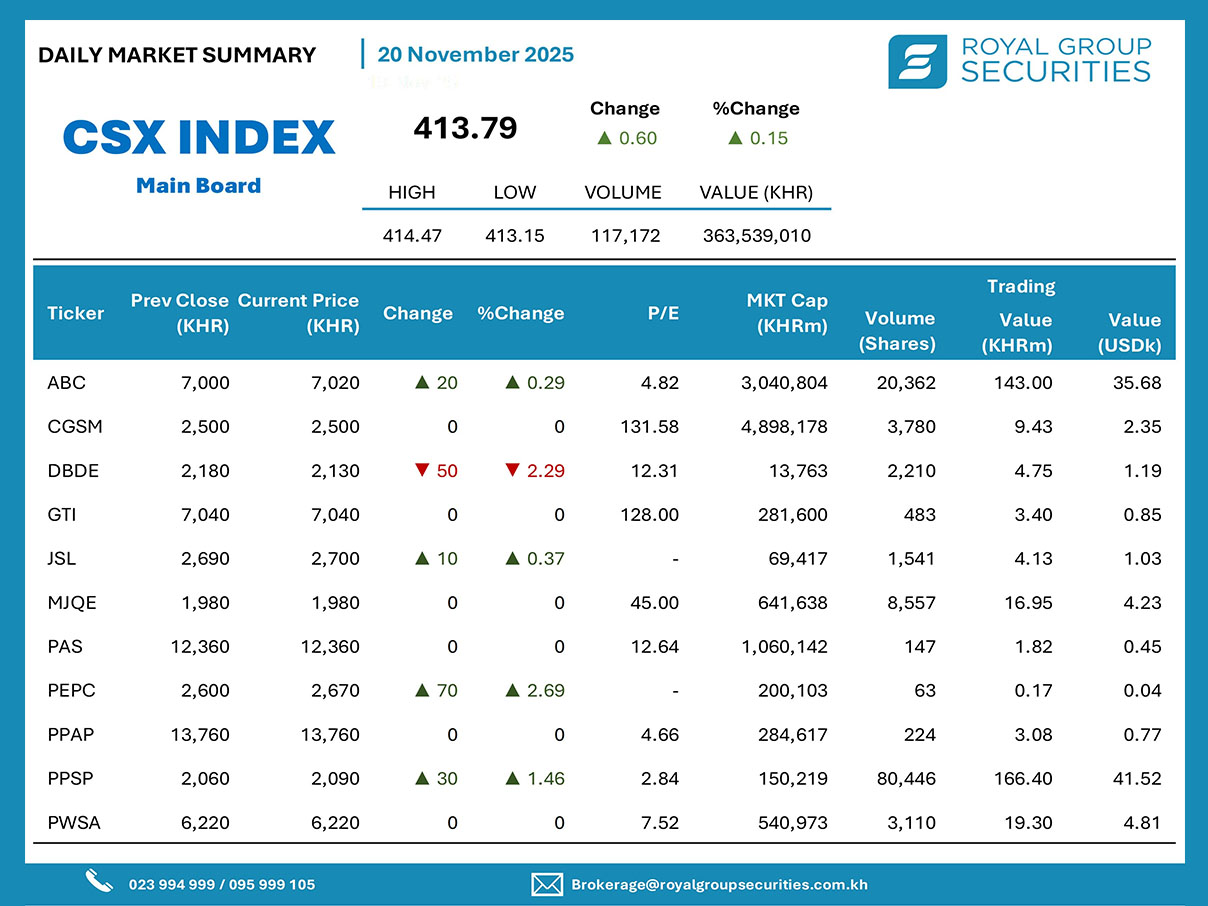The width and height of the screenshot is (1208, 906).
Task: Click the date 20 November 2025
Action: [x=475, y=55]
